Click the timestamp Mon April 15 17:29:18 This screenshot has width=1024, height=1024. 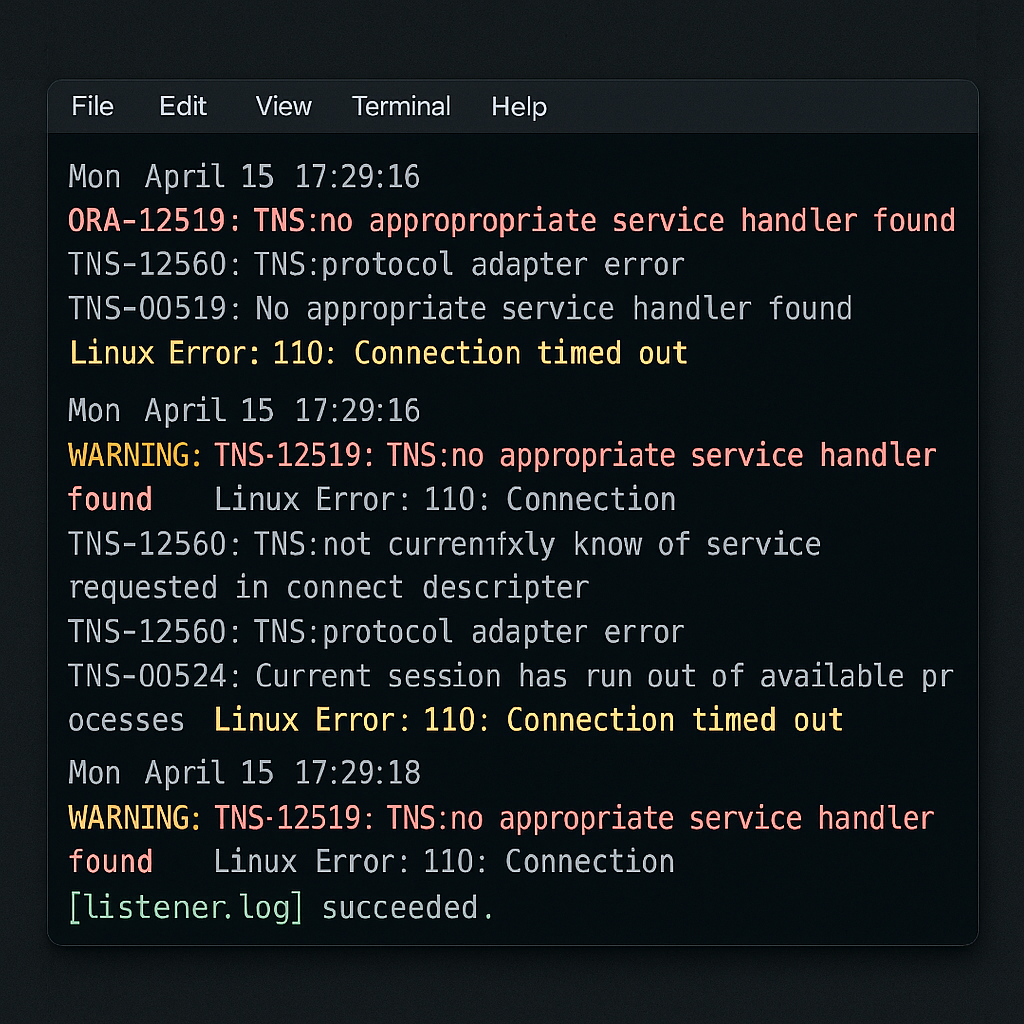point(244,772)
